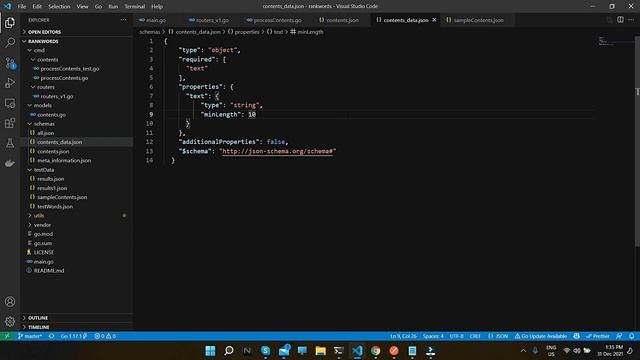Open Manage gear settings menu
640x360 pixels.
(x=10, y=322)
